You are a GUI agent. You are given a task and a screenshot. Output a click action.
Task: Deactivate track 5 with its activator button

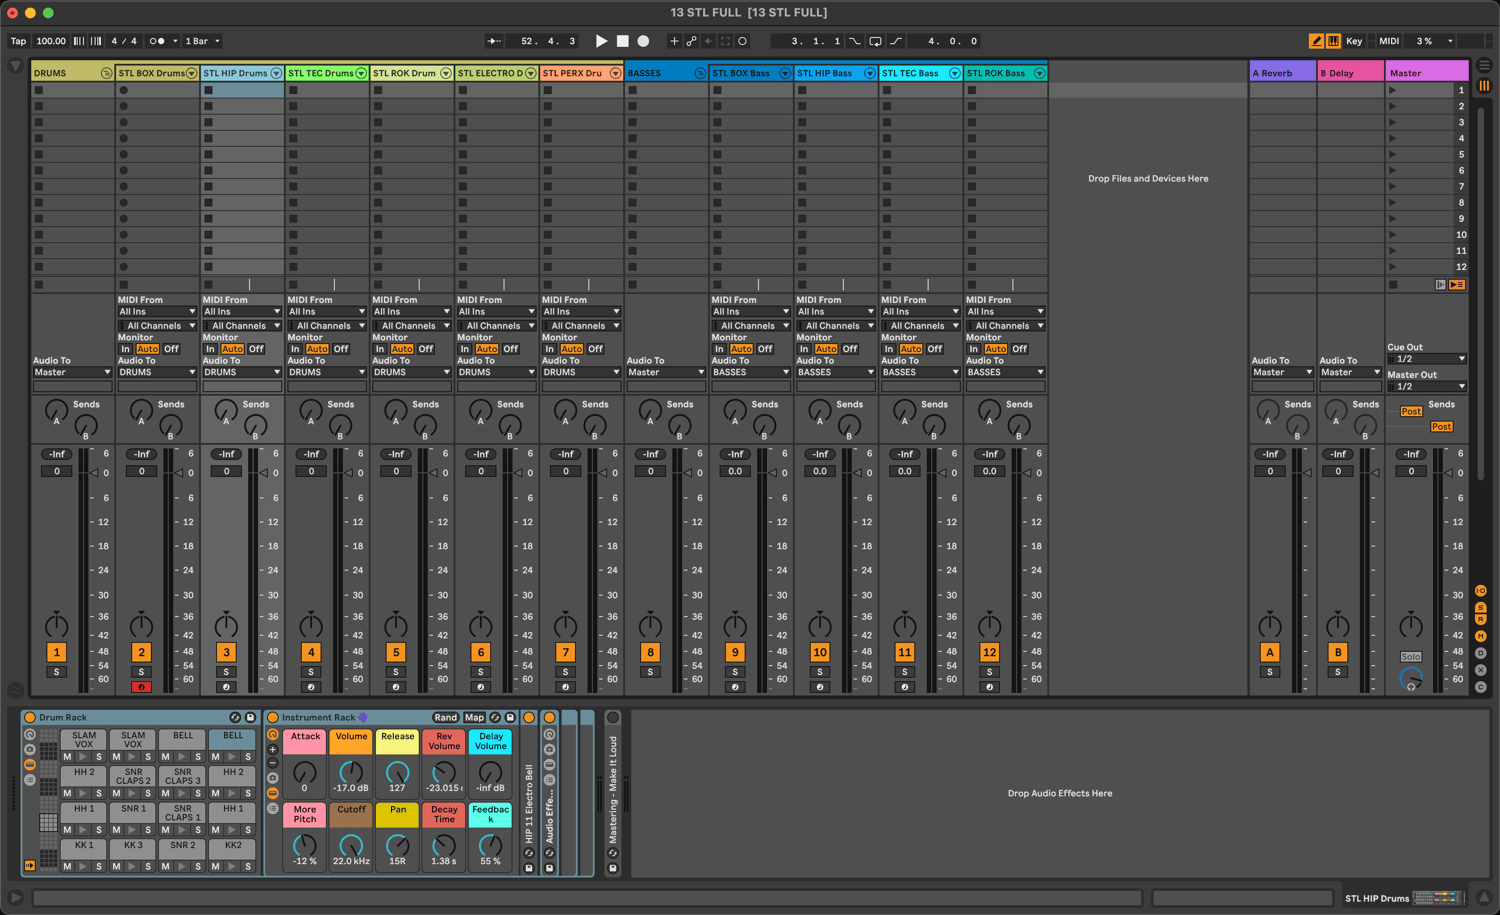pyautogui.click(x=396, y=652)
